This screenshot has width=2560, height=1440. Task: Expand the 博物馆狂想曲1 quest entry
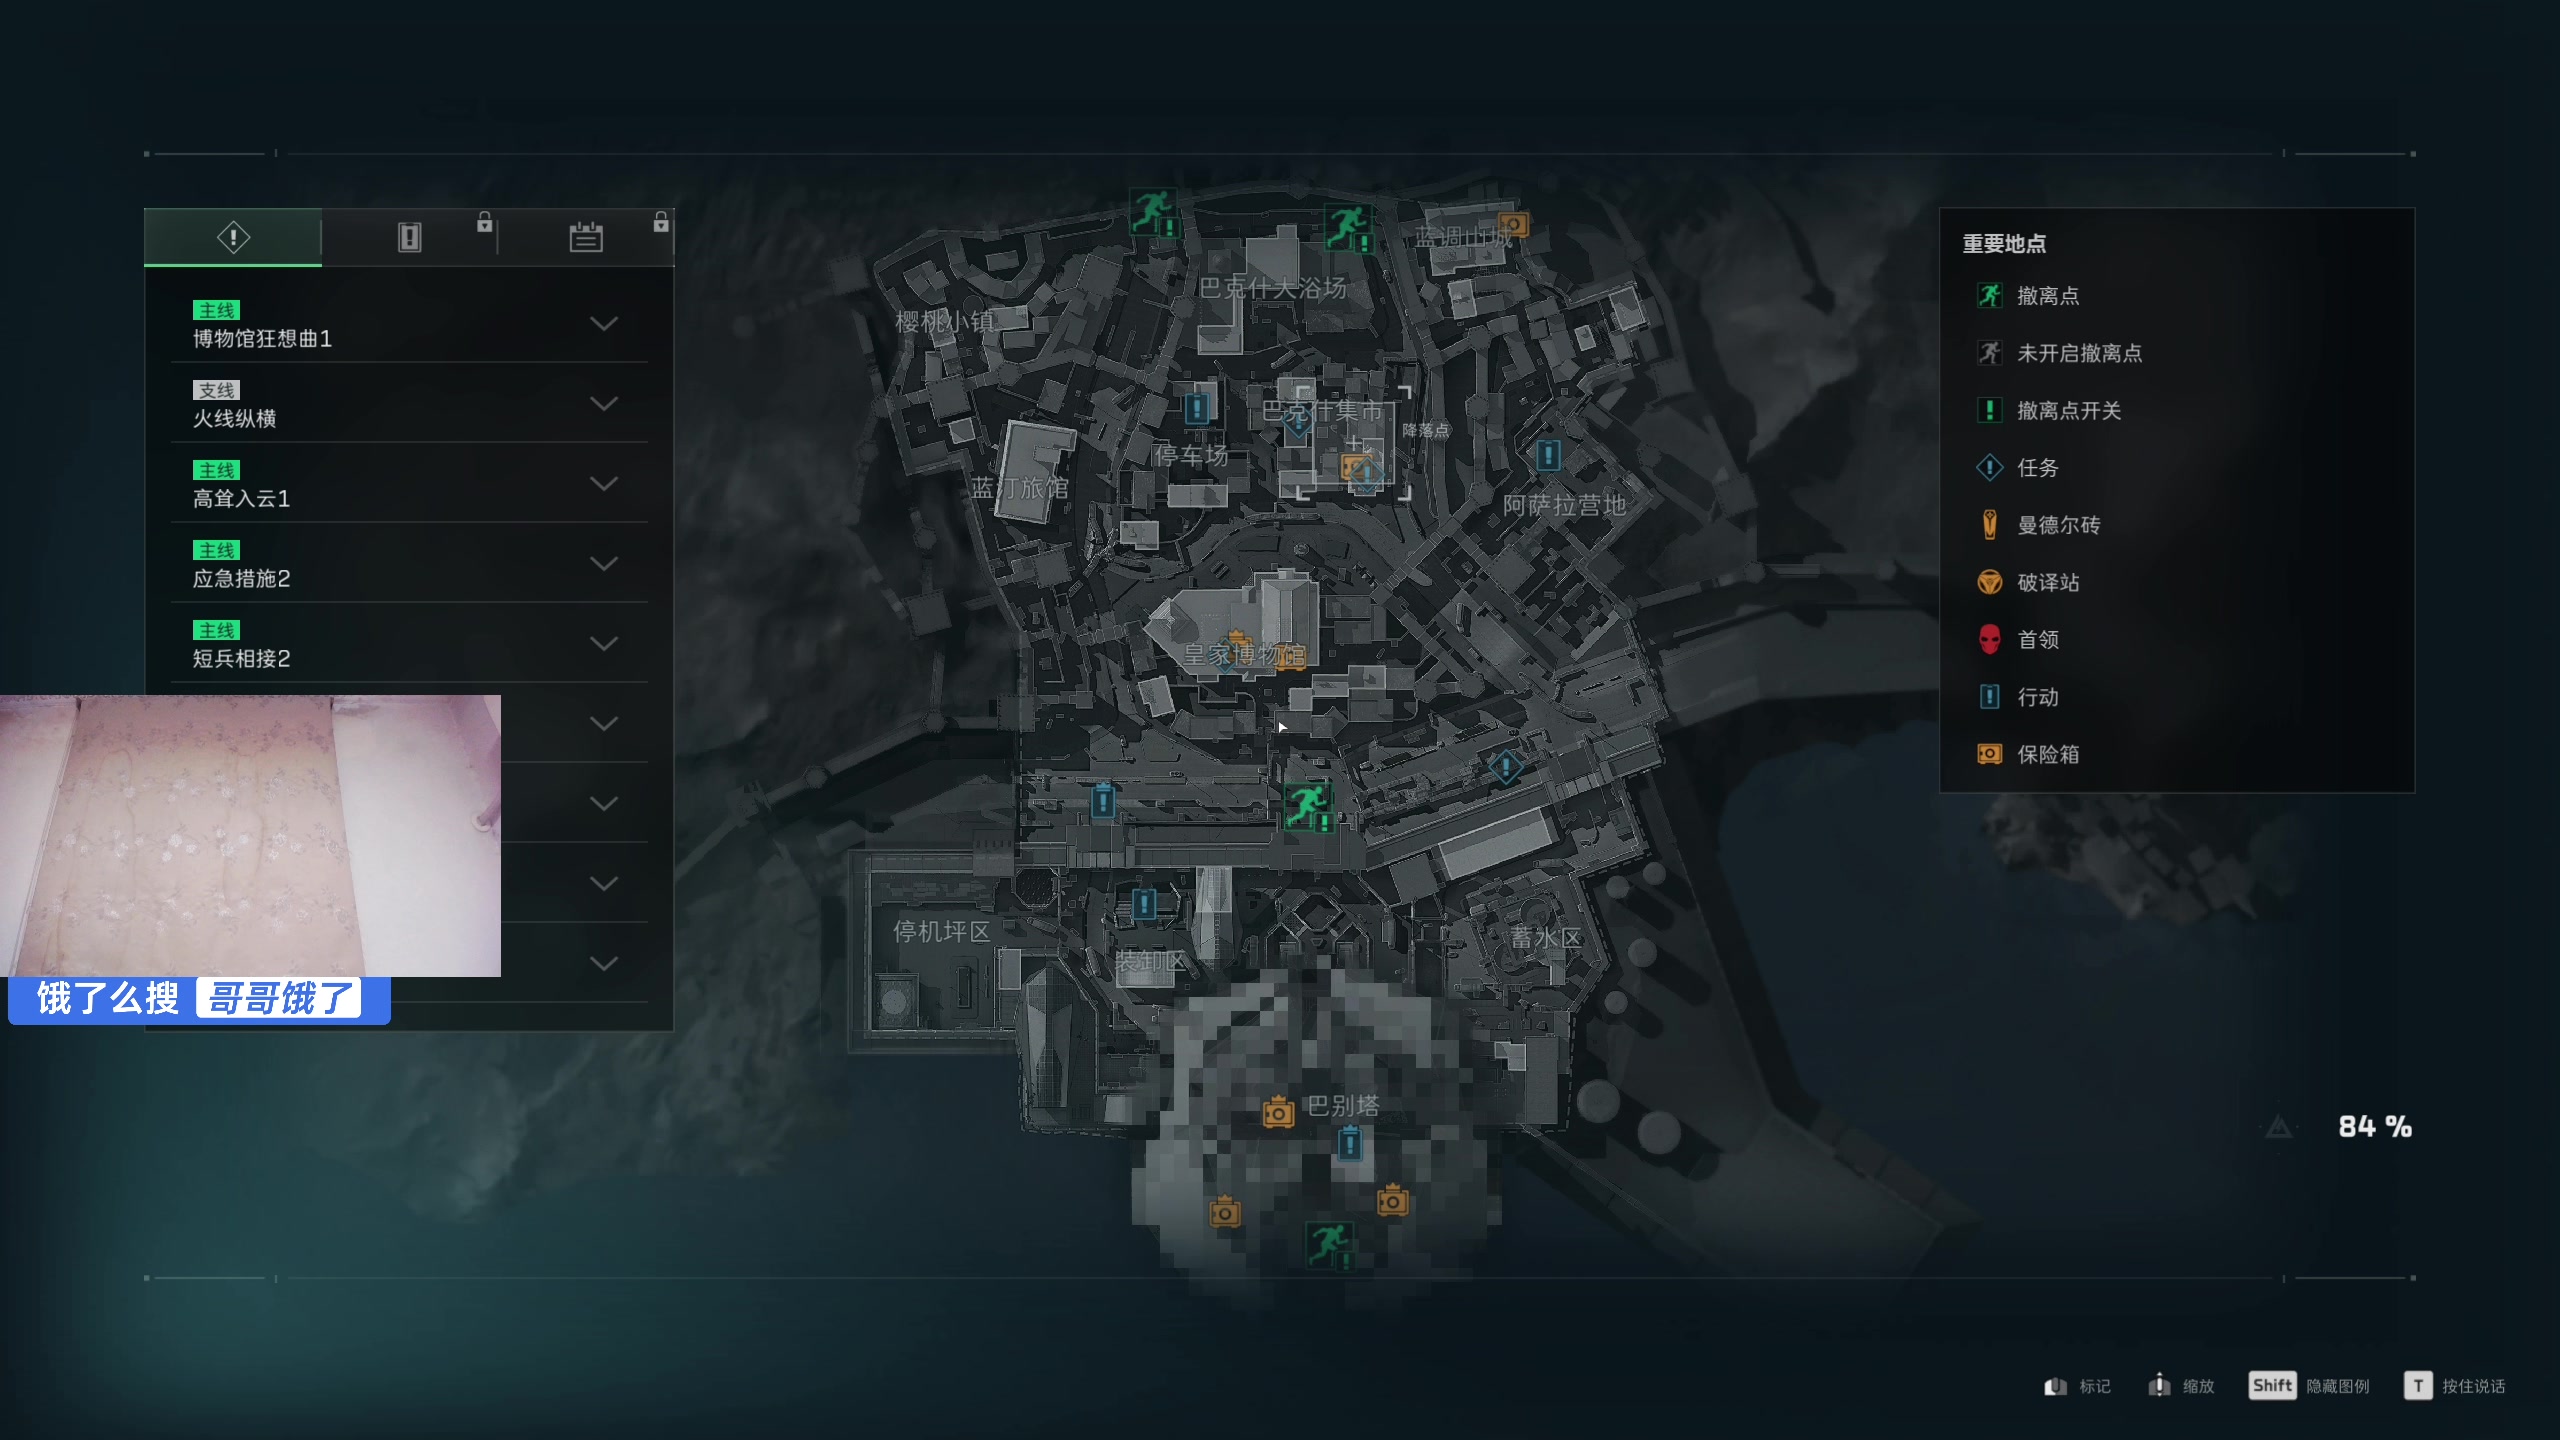coord(409,324)
